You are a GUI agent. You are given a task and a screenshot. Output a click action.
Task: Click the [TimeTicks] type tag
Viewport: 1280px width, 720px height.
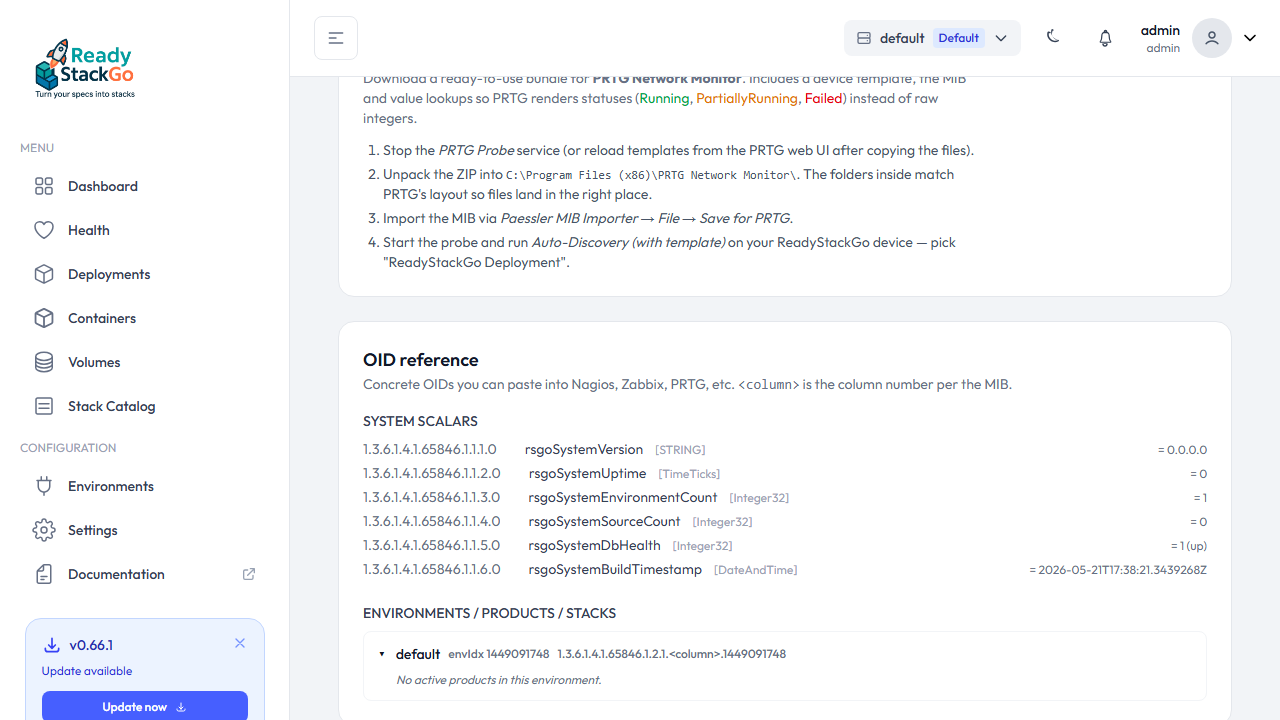pos(689,474)
